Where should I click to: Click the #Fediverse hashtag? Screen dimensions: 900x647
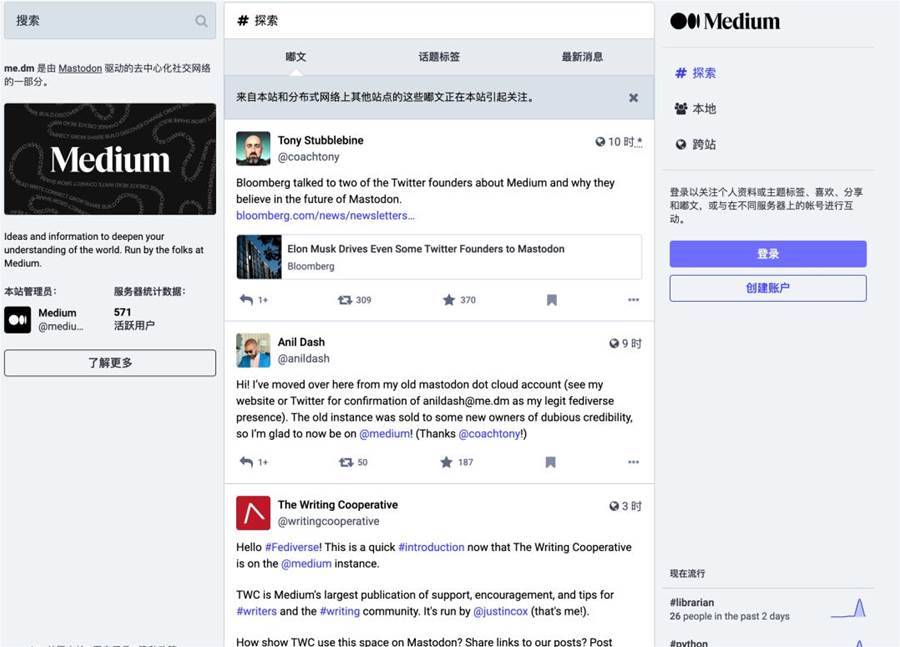[x=292, y=548]
